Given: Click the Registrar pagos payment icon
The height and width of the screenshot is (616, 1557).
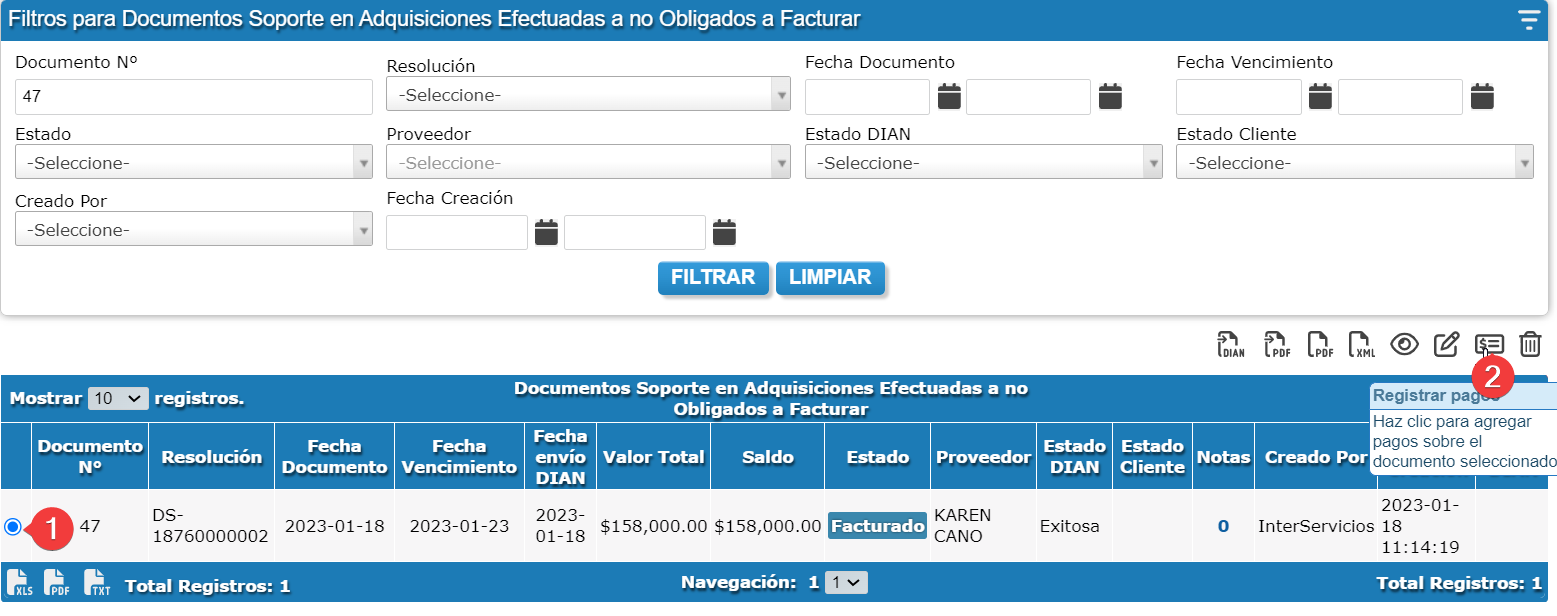Looking at the screenshot, I should coord(1489,345).
